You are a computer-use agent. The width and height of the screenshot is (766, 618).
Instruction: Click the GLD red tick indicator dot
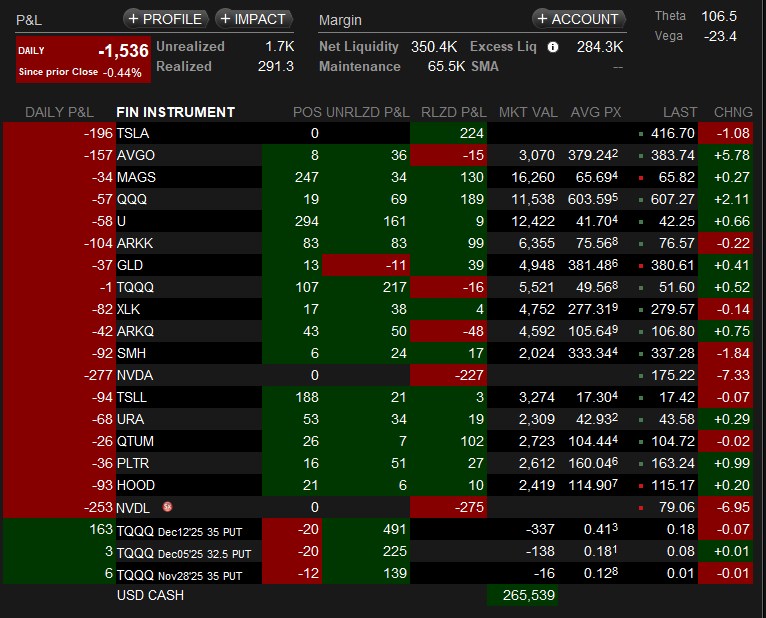[x=641, y=266]
